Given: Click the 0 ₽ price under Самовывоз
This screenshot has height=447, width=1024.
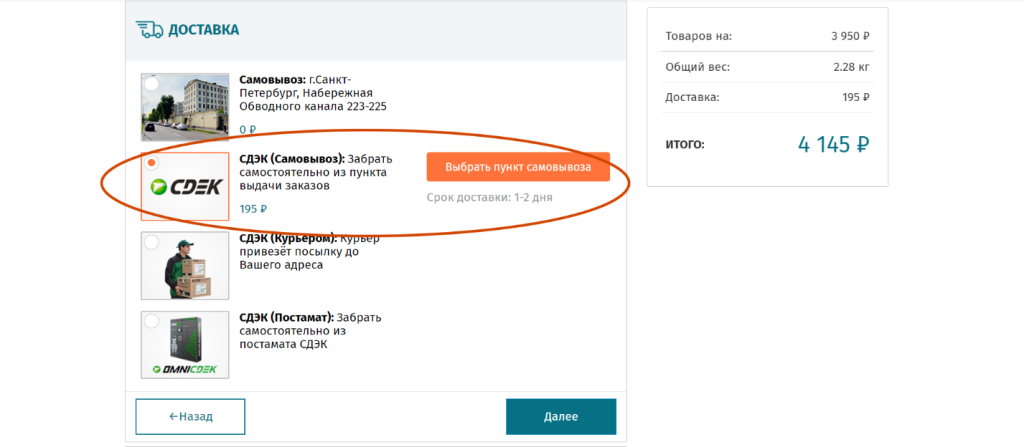Looking at the screenshot, I should tap(248, 129).
